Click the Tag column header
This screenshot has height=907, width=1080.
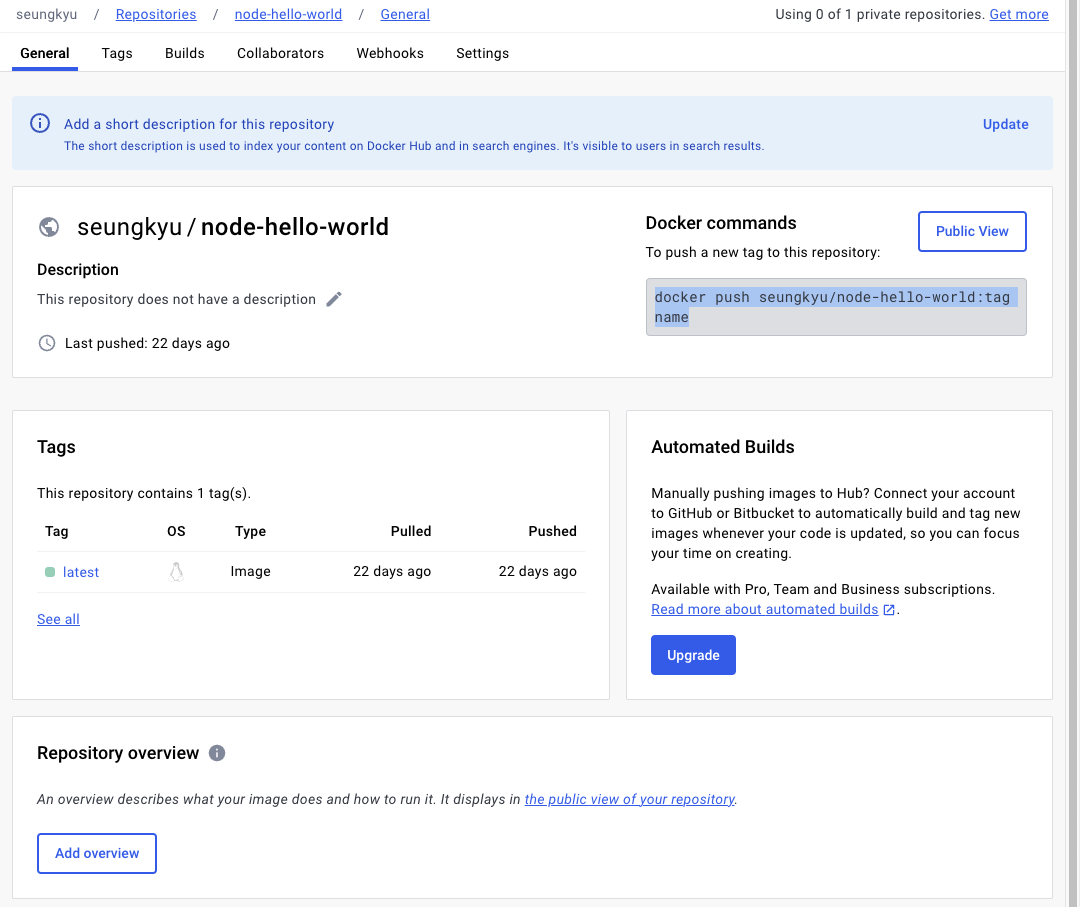(x=56, y=531)
